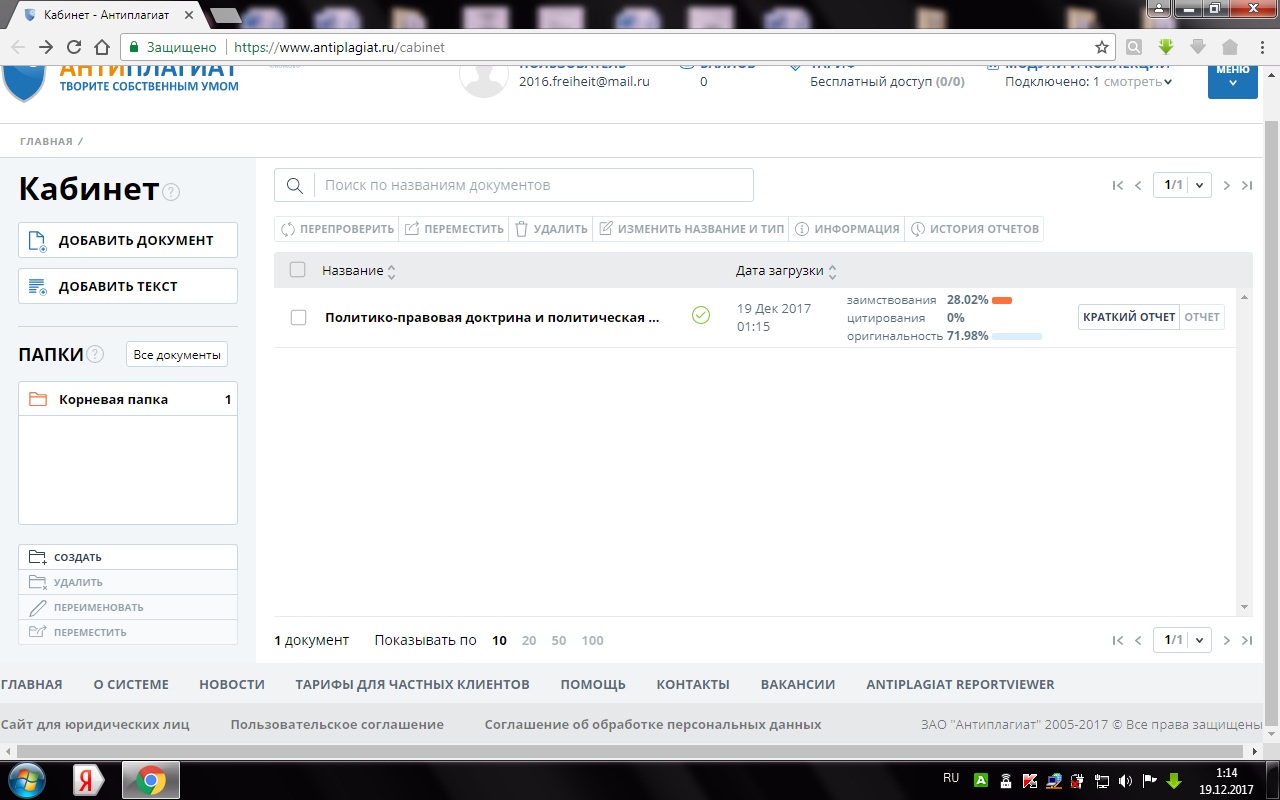Expand the смотреть connected modules dropdown
This screenshot has height=800, width=1280.
coord(1138,82)
